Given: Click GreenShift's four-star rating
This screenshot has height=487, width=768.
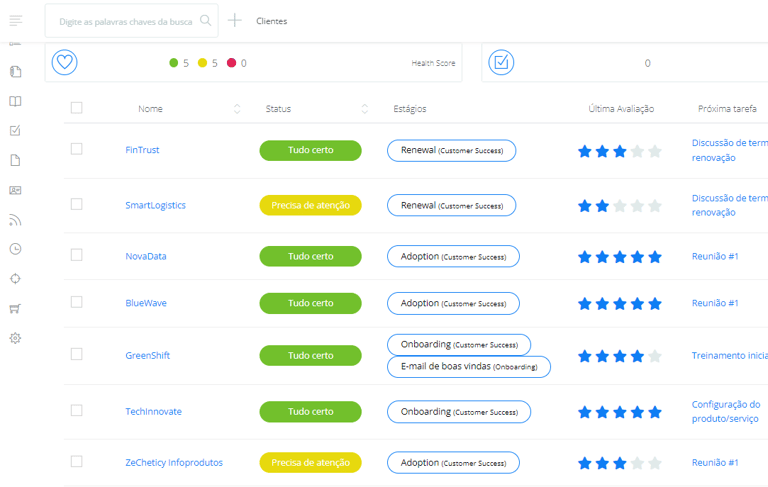Looking at the screenshot, I should tap(620, 356).
